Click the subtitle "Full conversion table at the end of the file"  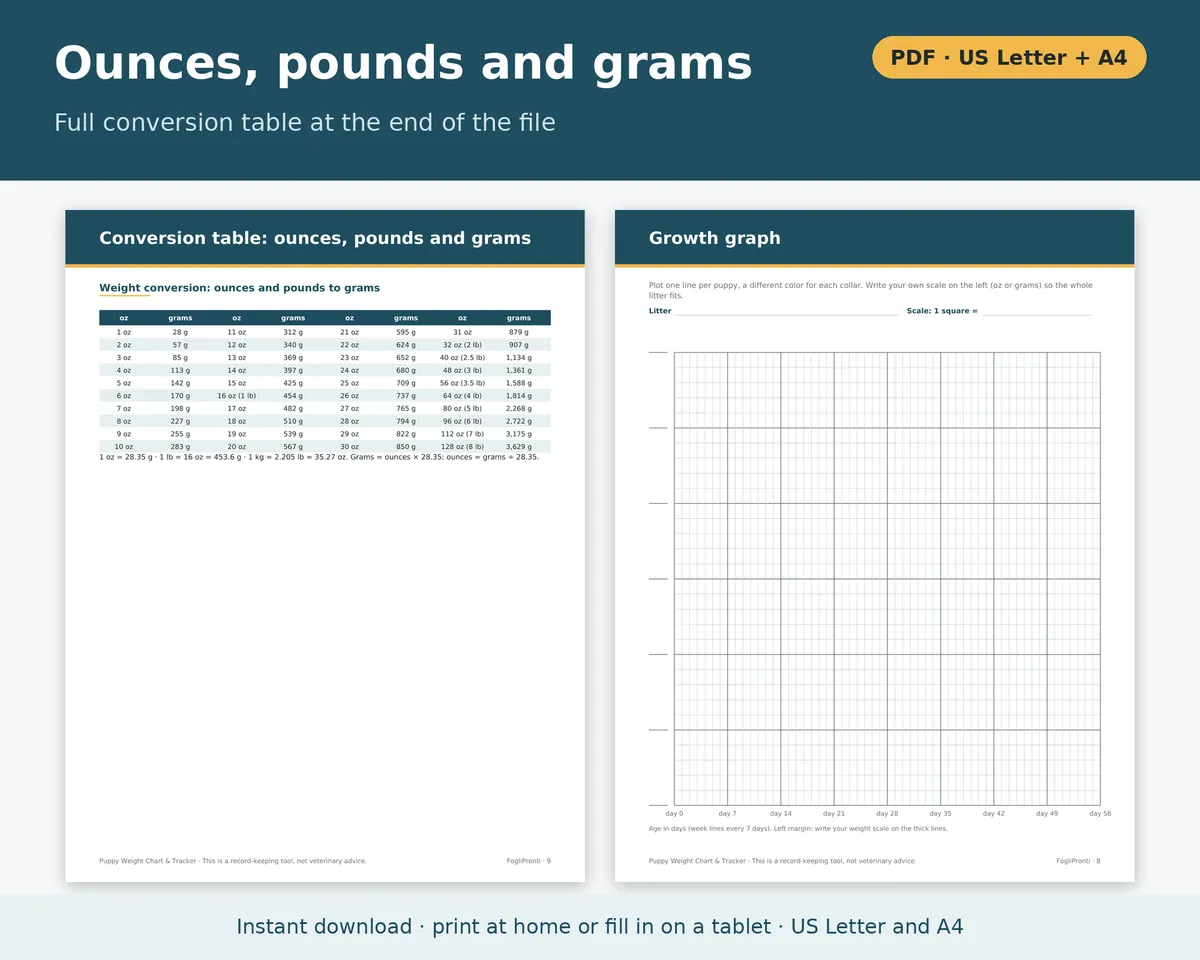tap(305, 122)
